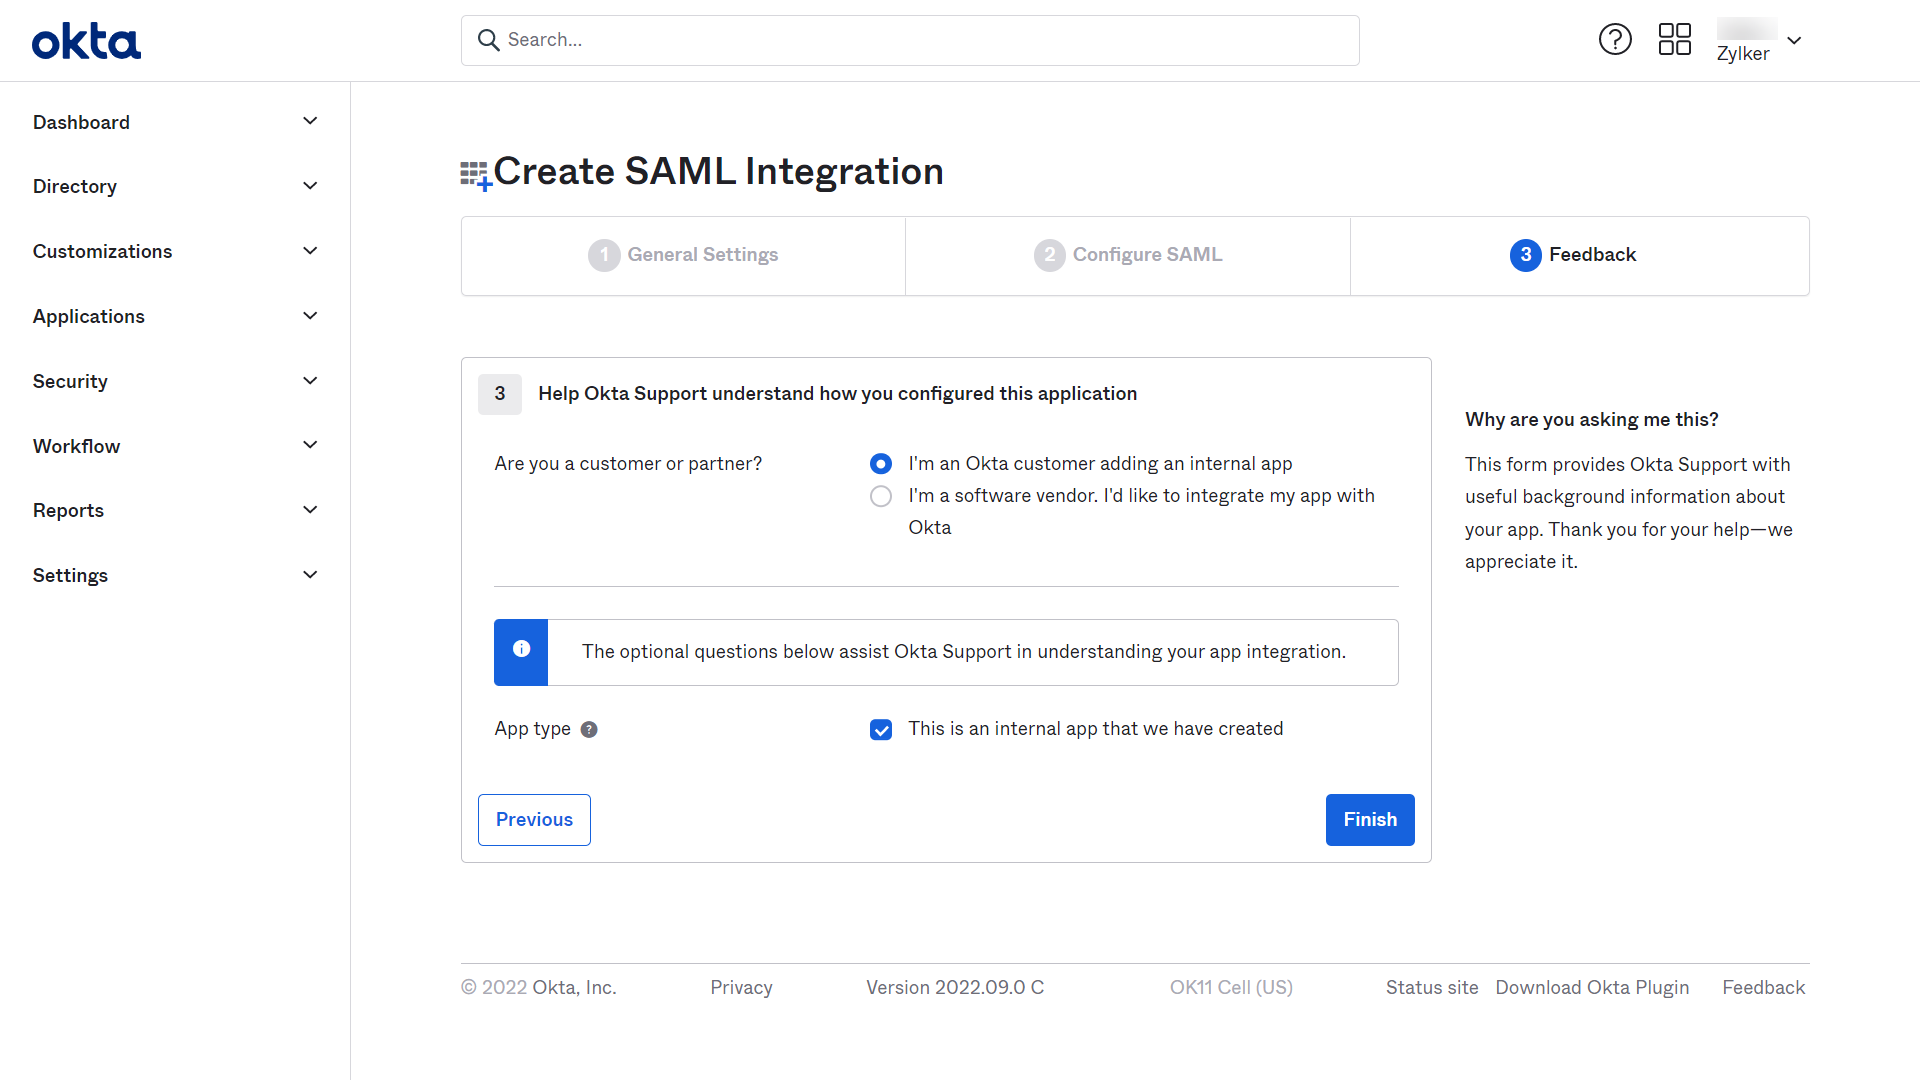Click the step 3 Feedback circle icon
Image resolution: width=1920 pixels, height=1080 pixels.
(x=1525, y=255)
